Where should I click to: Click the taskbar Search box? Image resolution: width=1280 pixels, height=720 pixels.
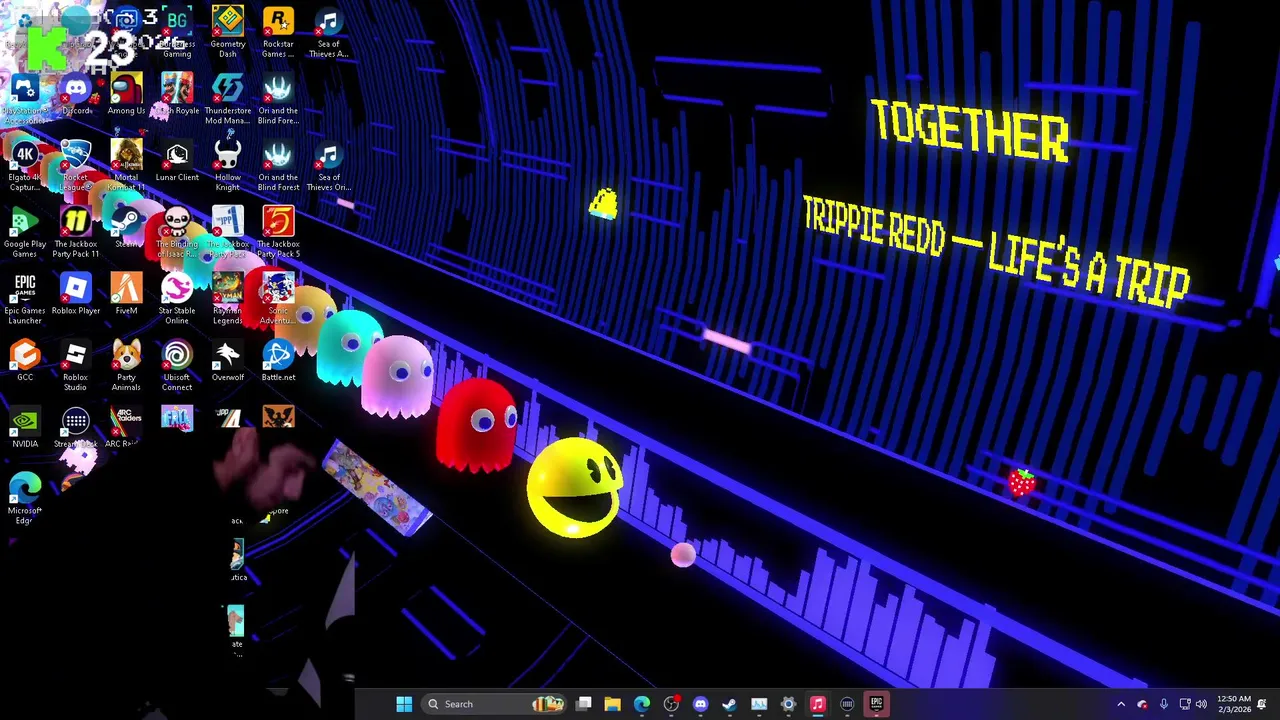point(495,704)
